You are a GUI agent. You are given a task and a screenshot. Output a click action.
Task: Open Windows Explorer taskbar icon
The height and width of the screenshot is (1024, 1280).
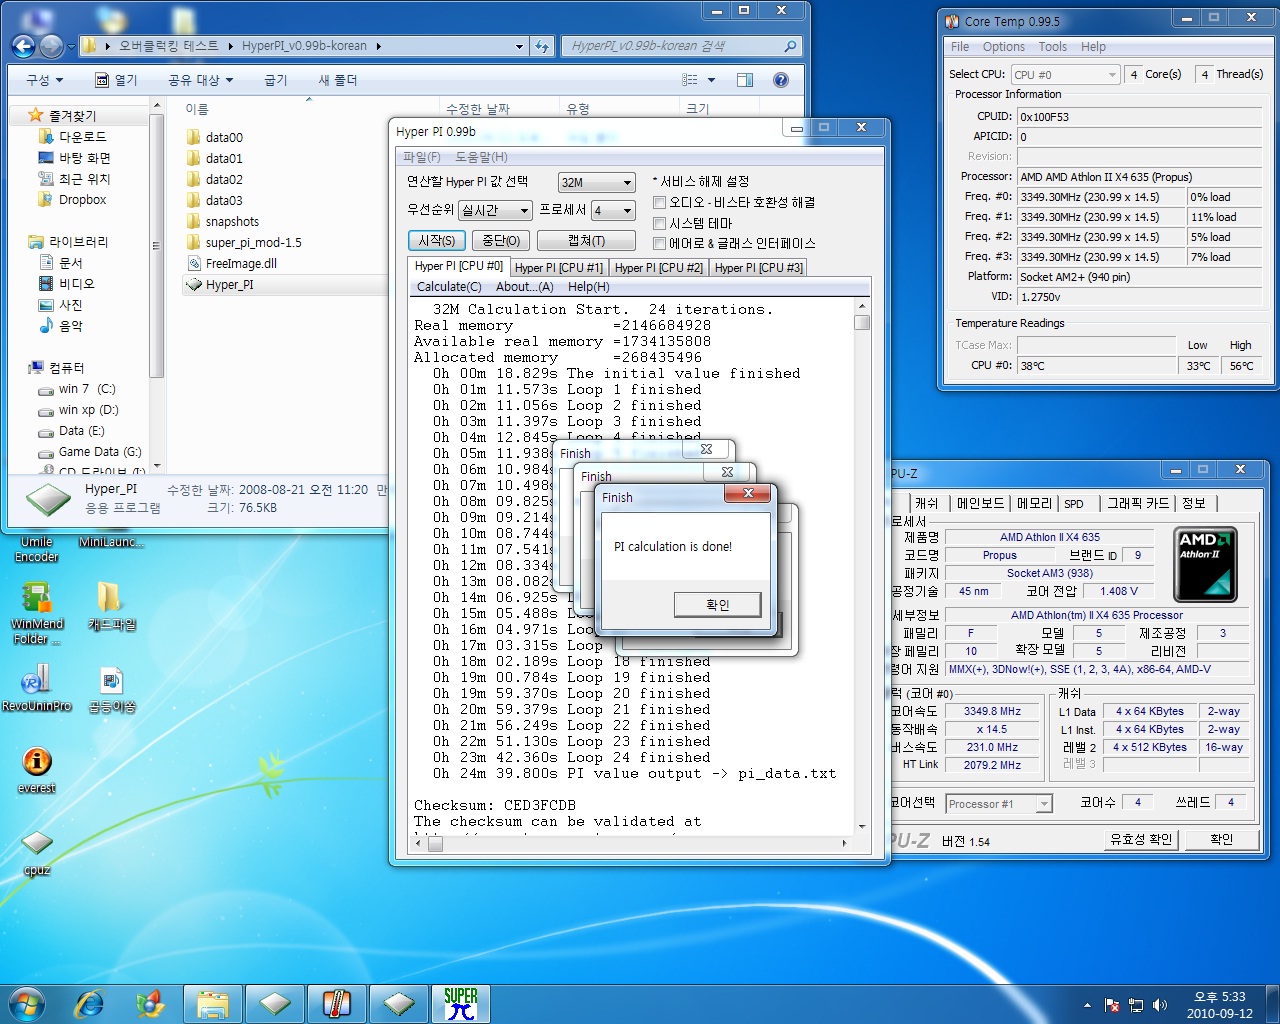(x=213, y=1003)
